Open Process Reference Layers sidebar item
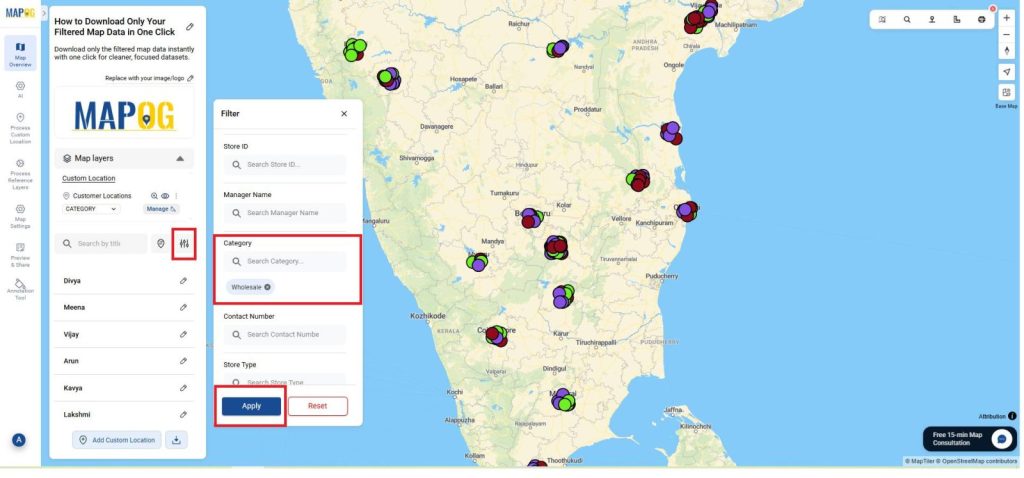 [20, 174]
